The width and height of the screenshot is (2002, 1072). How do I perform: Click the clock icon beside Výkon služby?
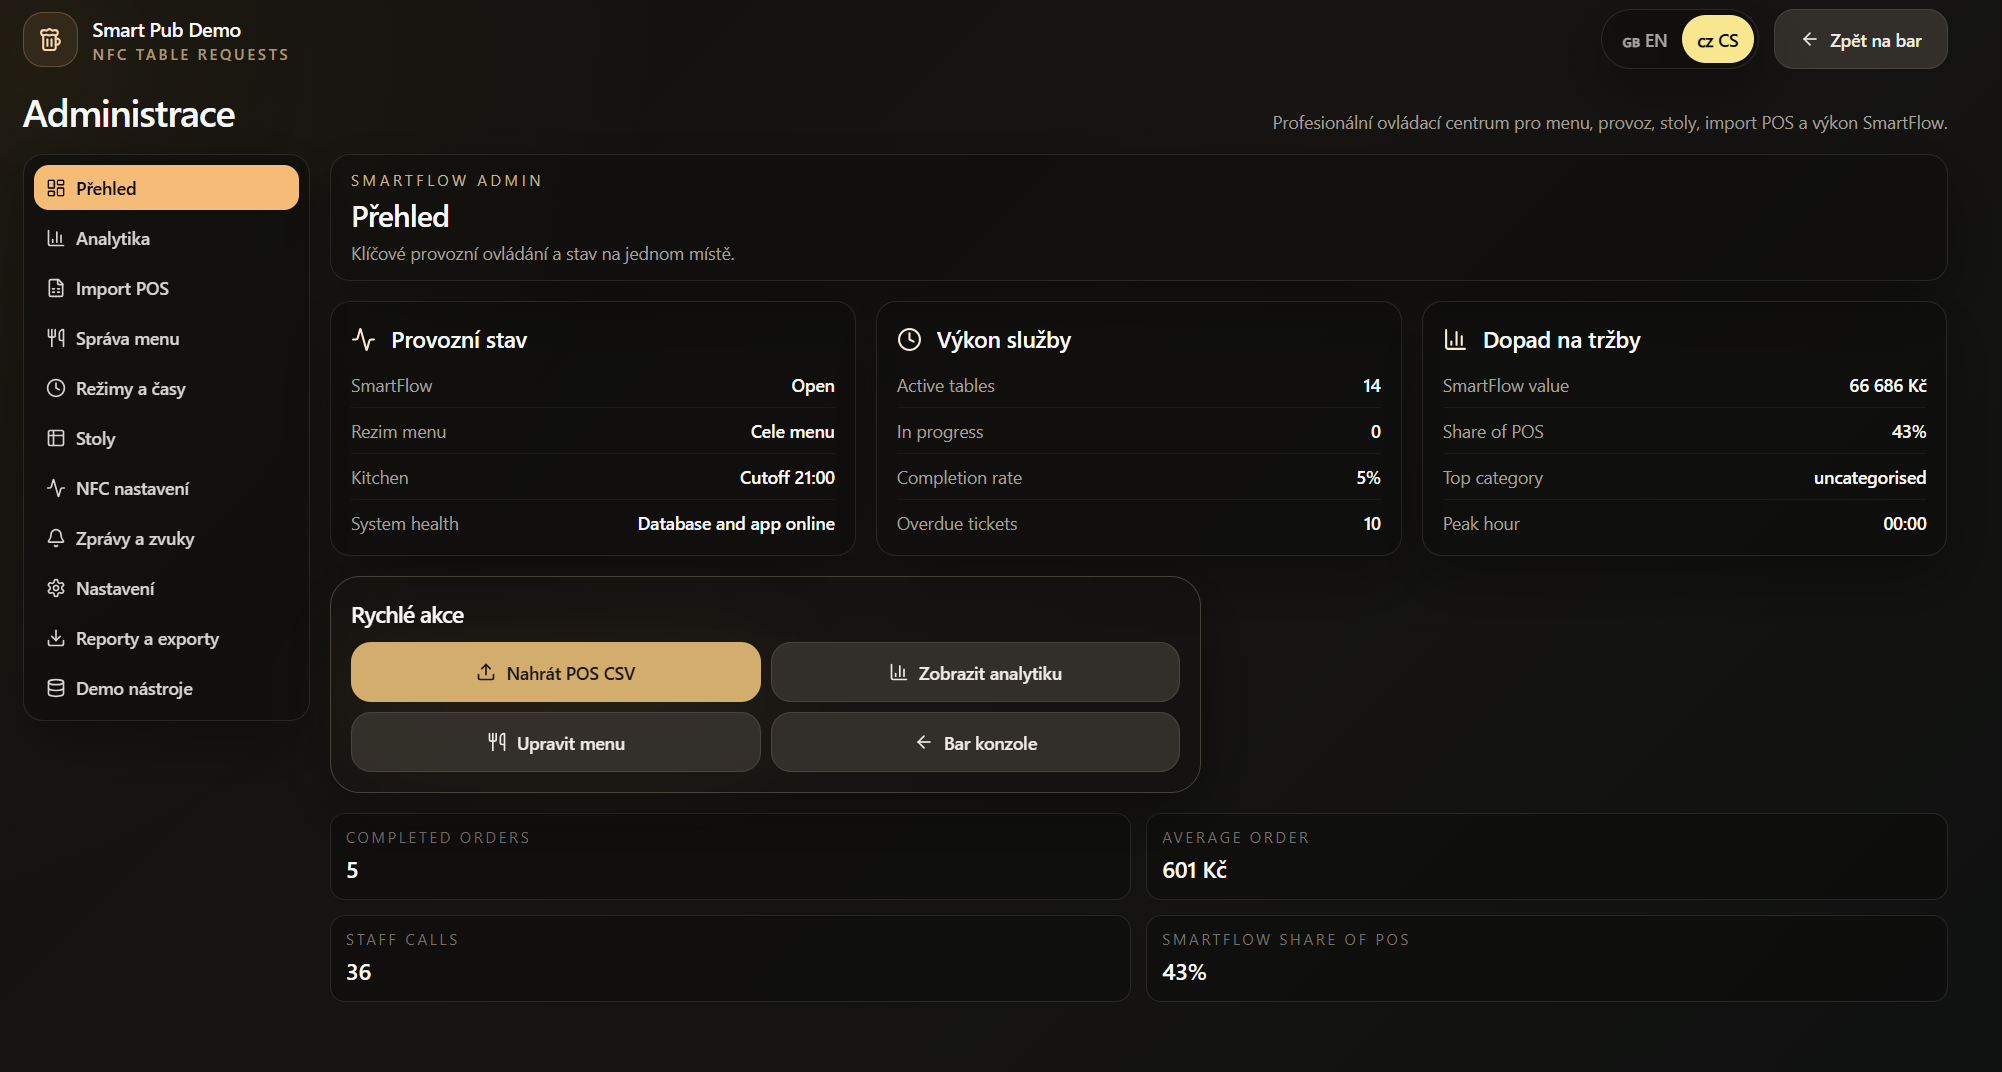pos(909,340)
